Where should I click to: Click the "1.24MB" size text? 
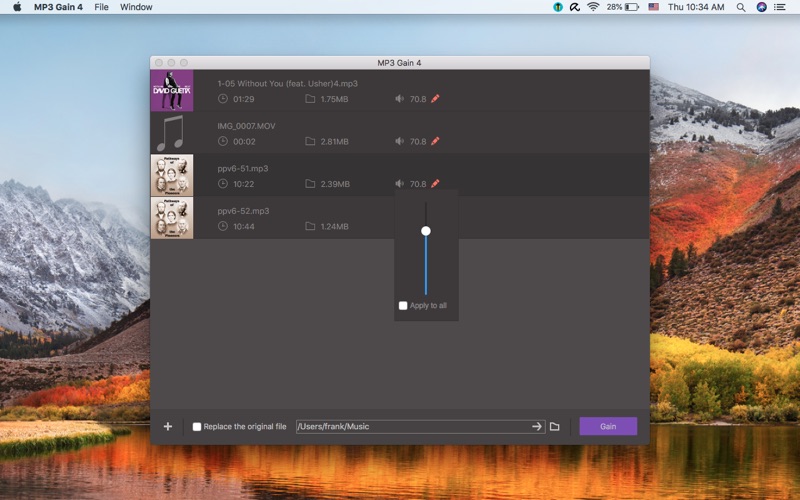tap(335, 227)
